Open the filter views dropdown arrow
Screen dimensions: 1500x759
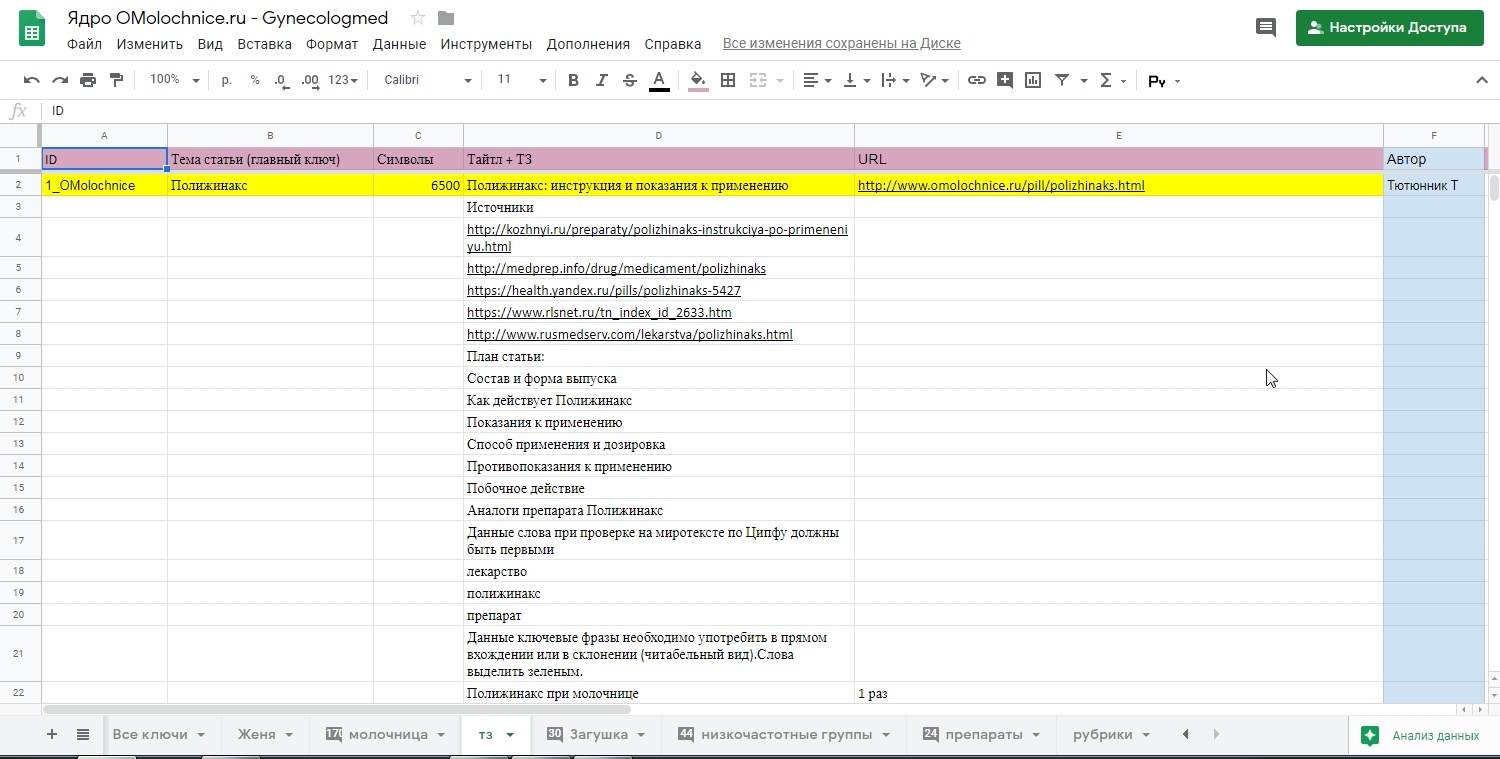click(1084, 81)
